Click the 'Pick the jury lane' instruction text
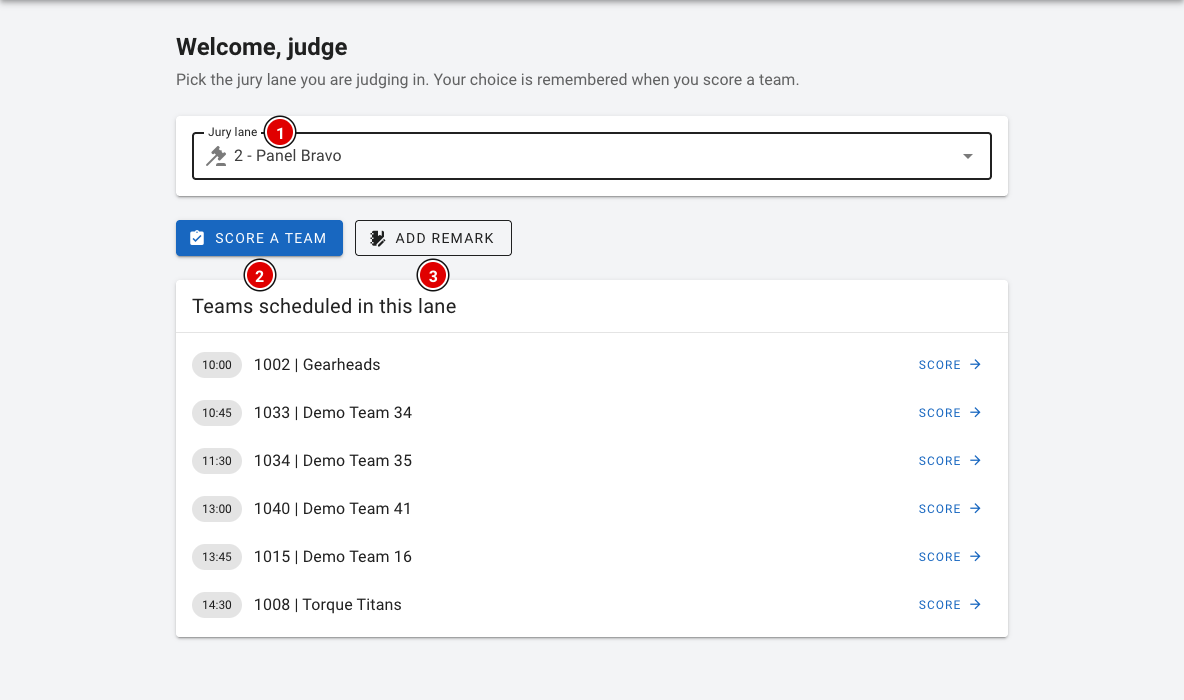 pyautogui.click(x=487, y=80)
